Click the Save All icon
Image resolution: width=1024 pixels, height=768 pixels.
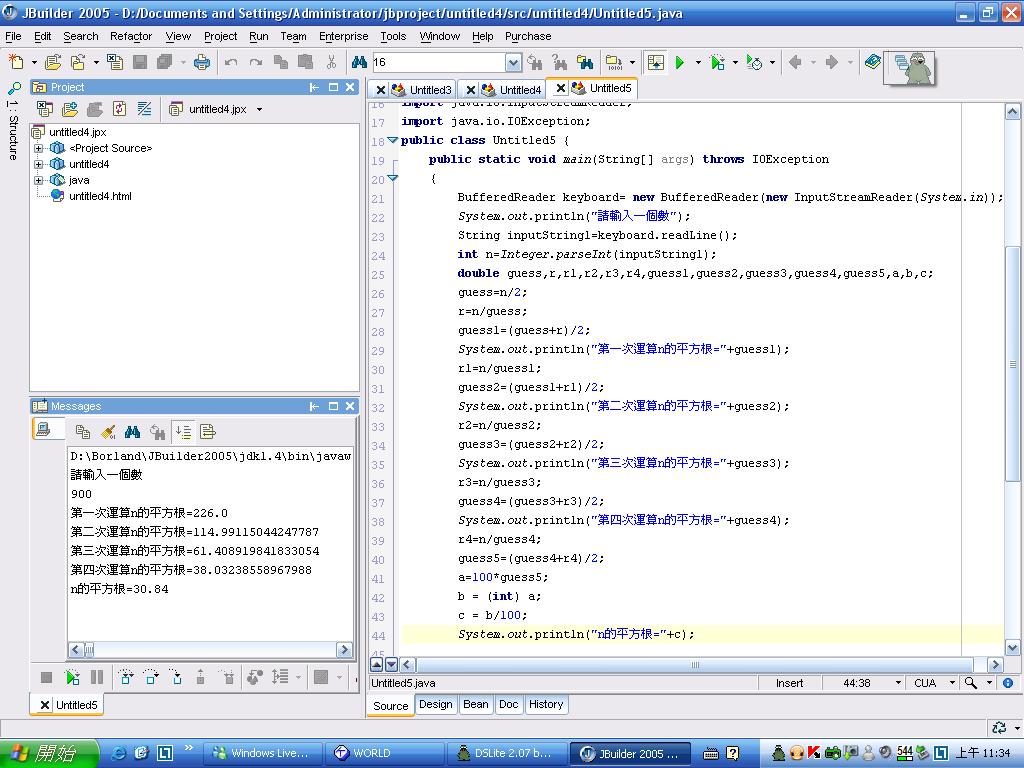[165, 63]
